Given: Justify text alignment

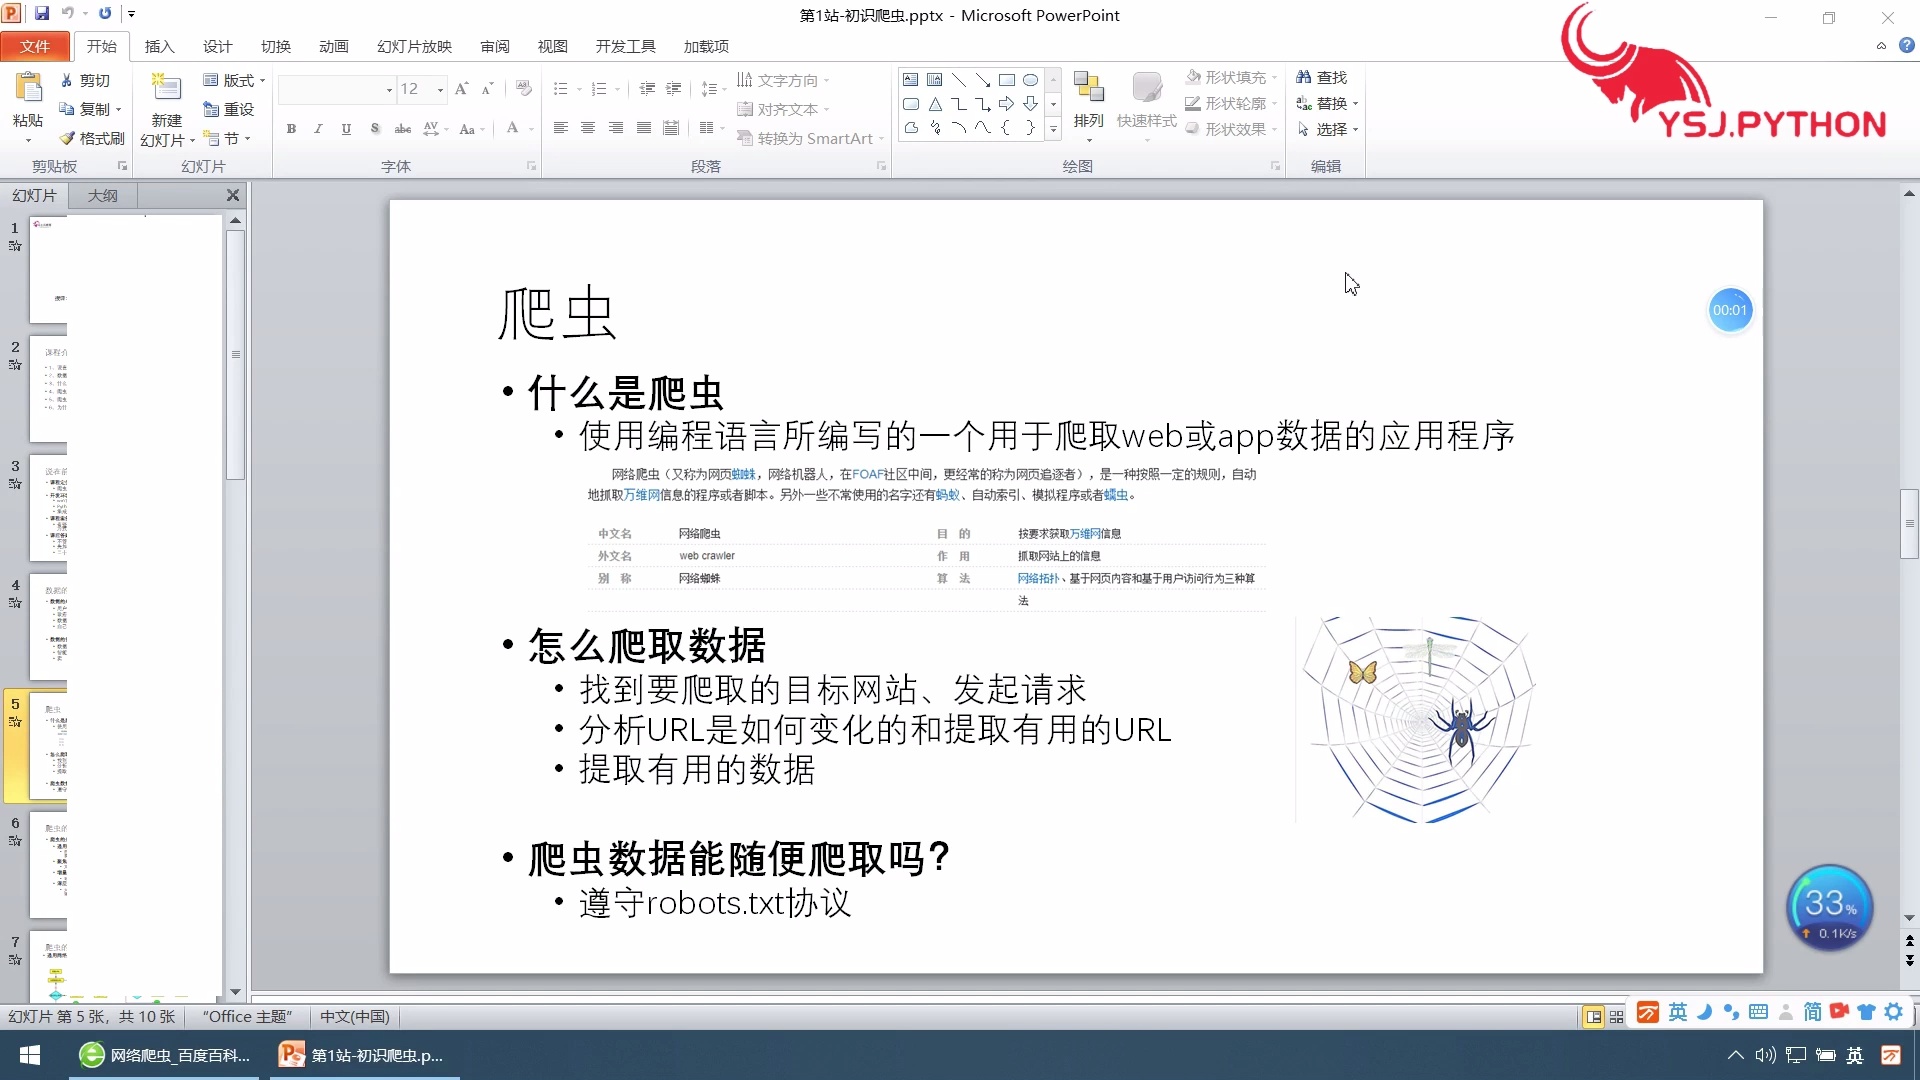Looking at the screenshot, I should [644, 128].
